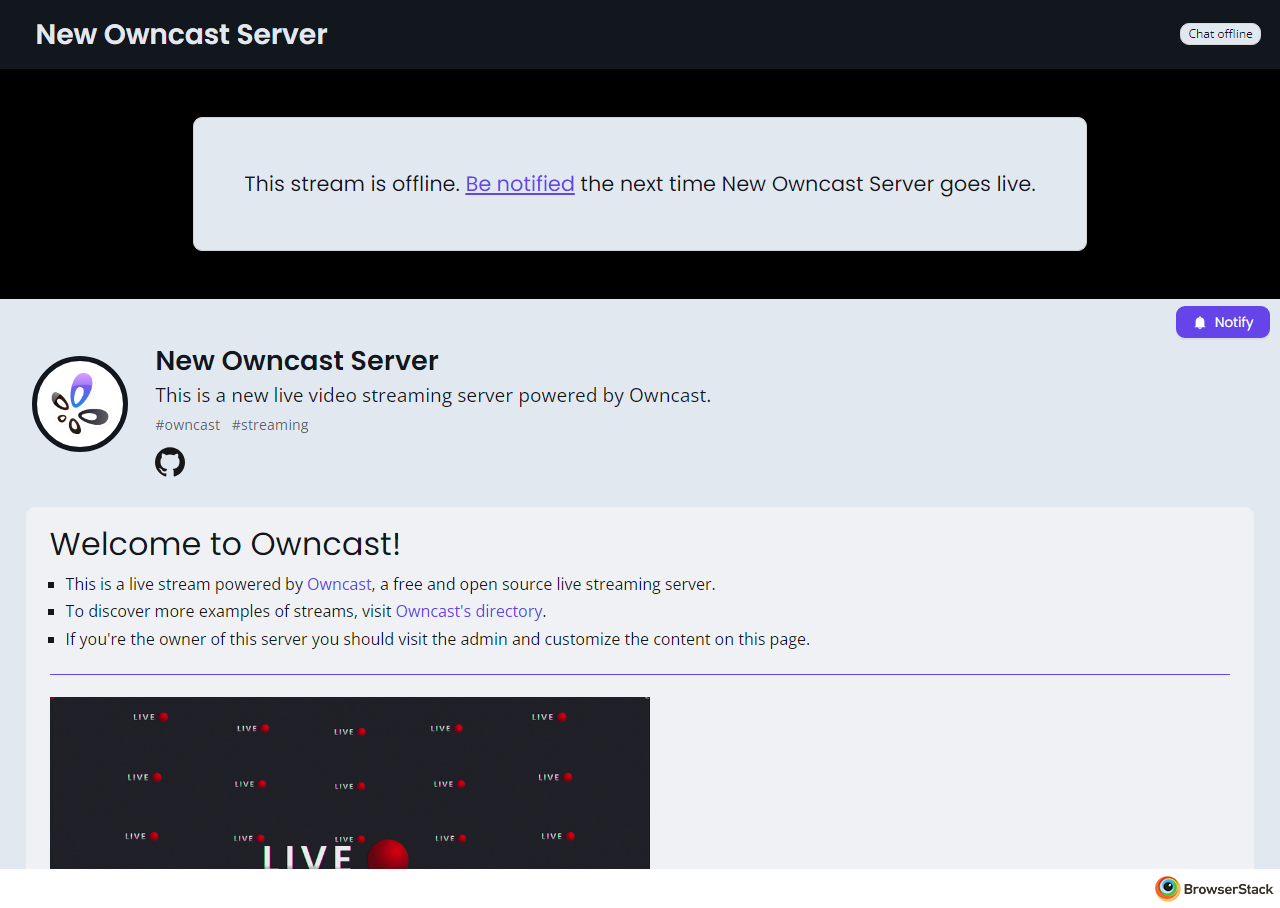Click the Owncast server logo avatar

[80, 404]
